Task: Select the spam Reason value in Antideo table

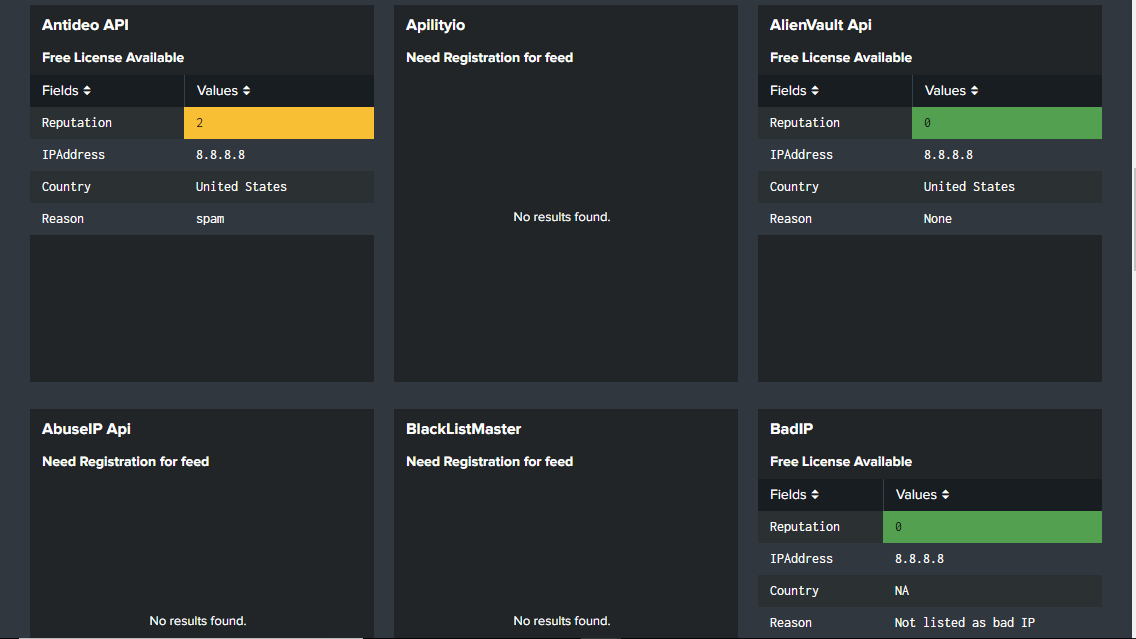Action: 210,218
